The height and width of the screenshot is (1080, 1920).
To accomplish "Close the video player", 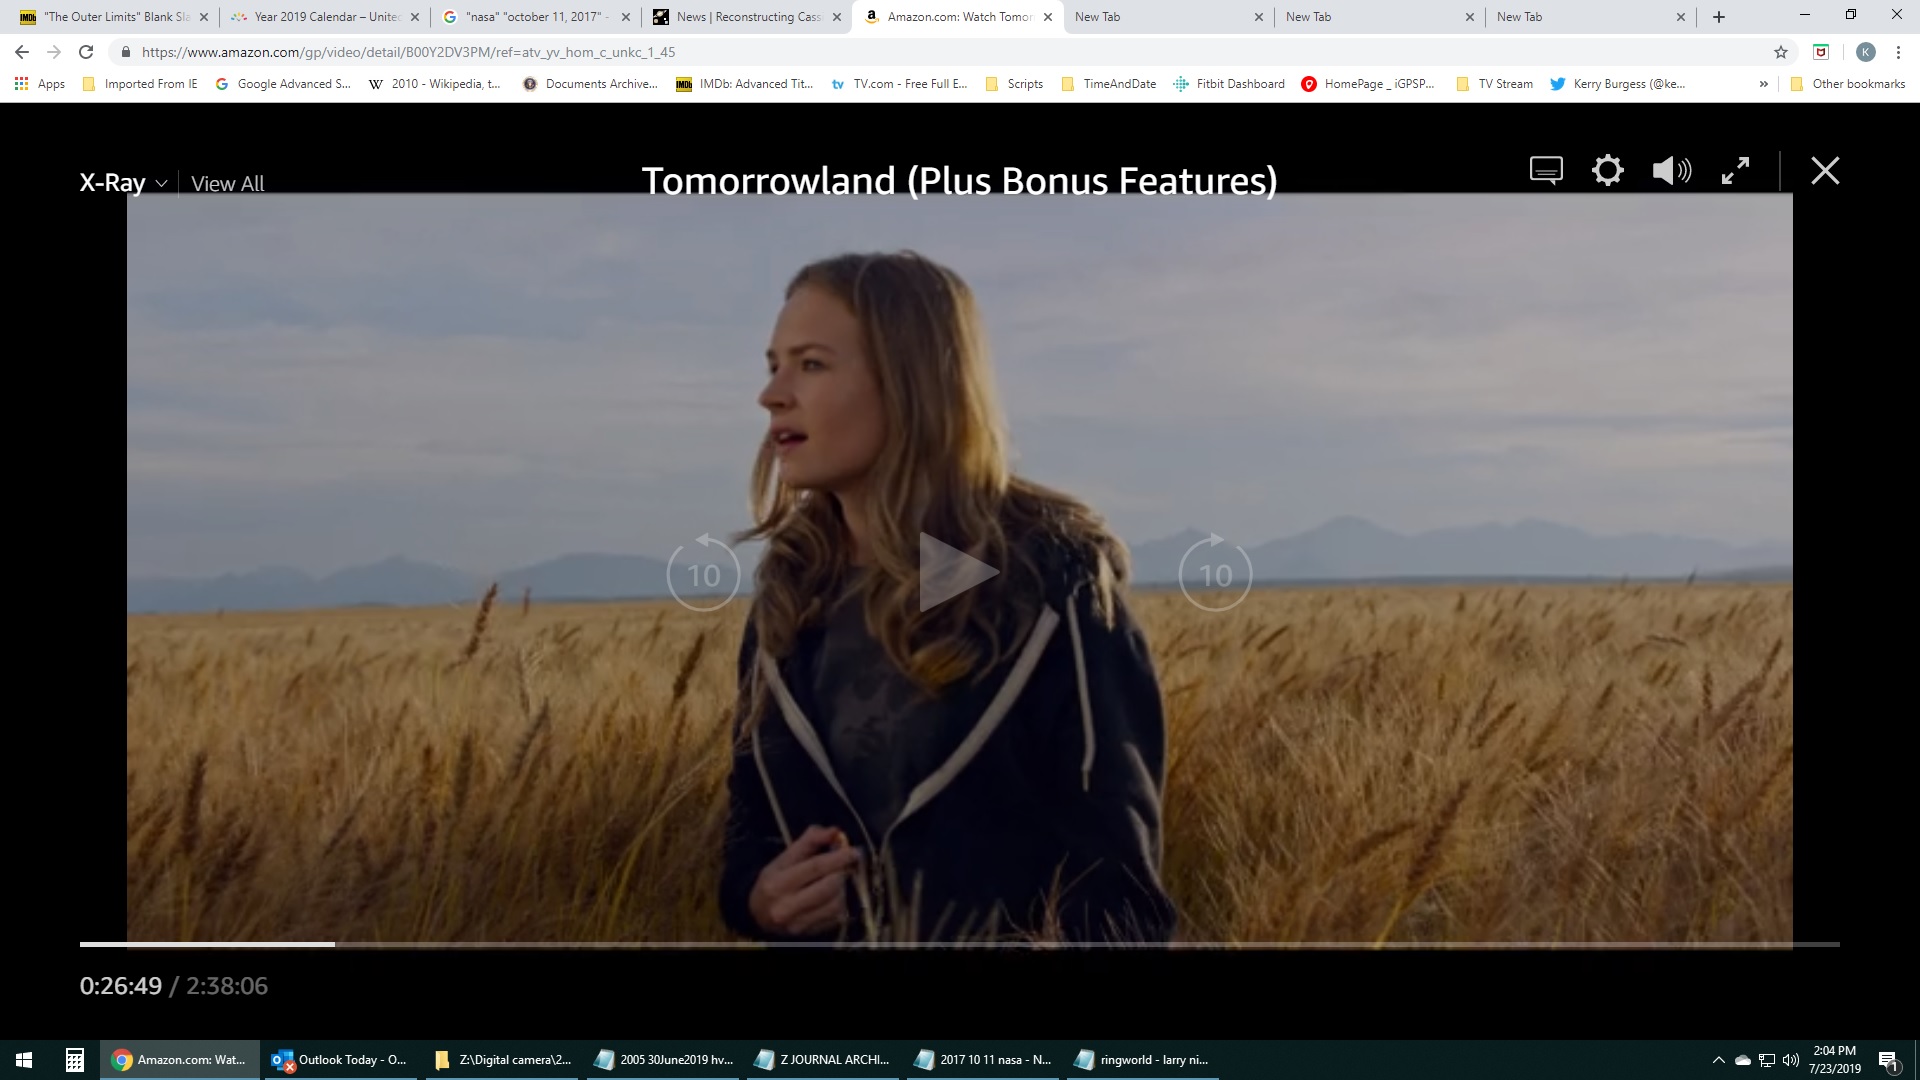I will point(1825,170).
